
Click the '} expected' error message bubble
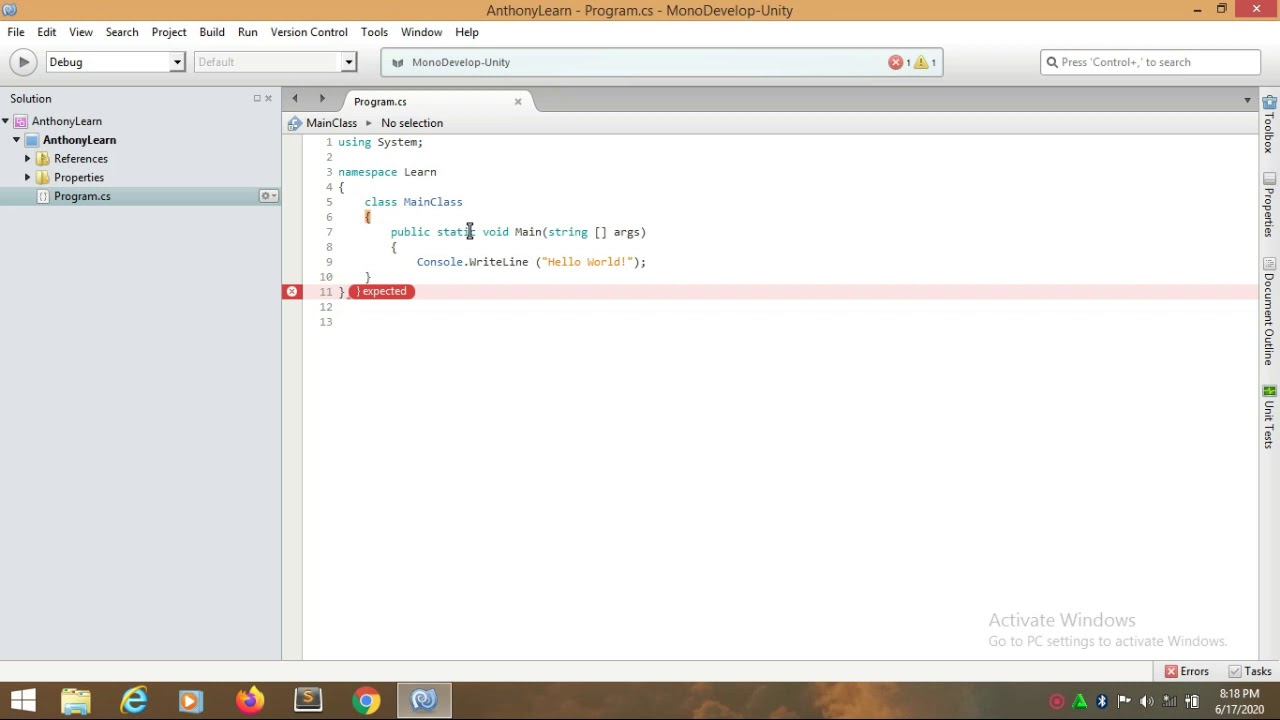tap(381, 291)
